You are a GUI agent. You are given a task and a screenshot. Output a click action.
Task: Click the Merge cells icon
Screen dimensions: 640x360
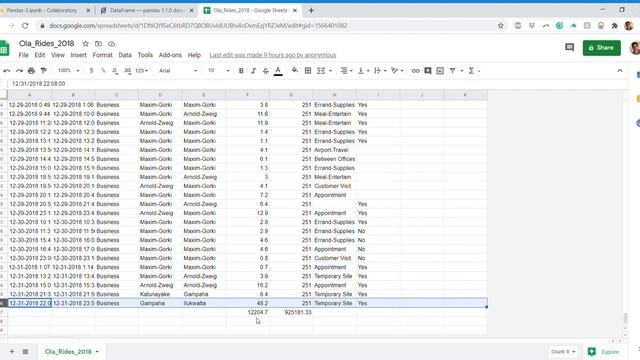click(321, 71)
